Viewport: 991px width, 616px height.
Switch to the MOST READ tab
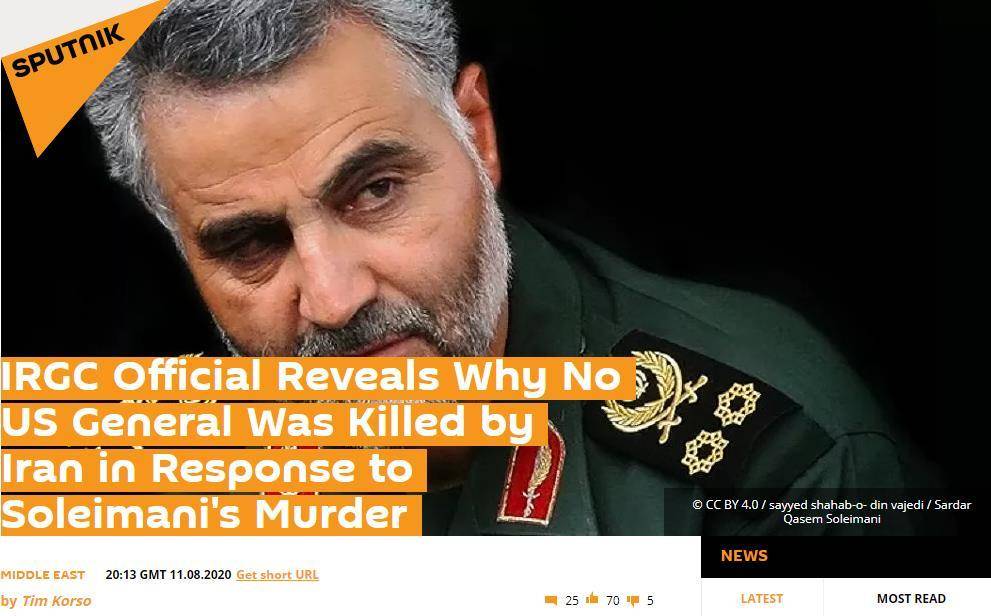pos(911,598)
